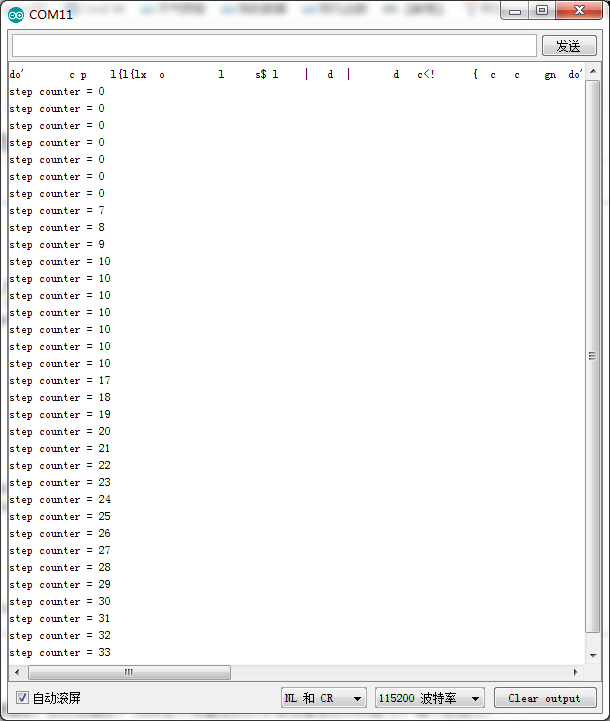
Task: Click the COM11 title text
Action: point(51,15)
